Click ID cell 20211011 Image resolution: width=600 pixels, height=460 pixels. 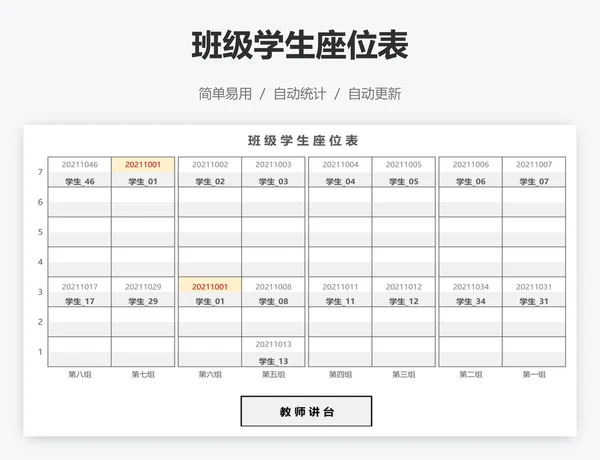[340, 287]
